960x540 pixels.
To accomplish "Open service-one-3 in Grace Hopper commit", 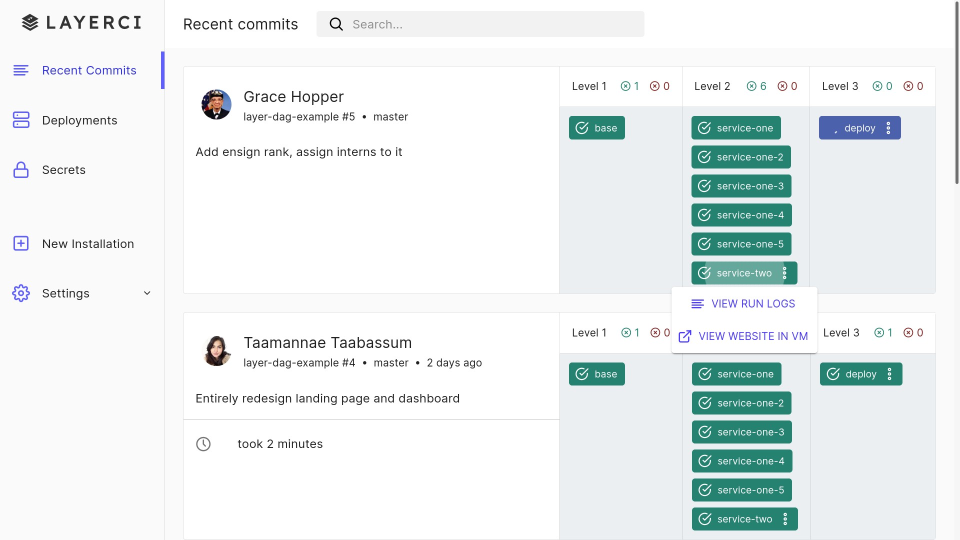I will tap(741, 186).
